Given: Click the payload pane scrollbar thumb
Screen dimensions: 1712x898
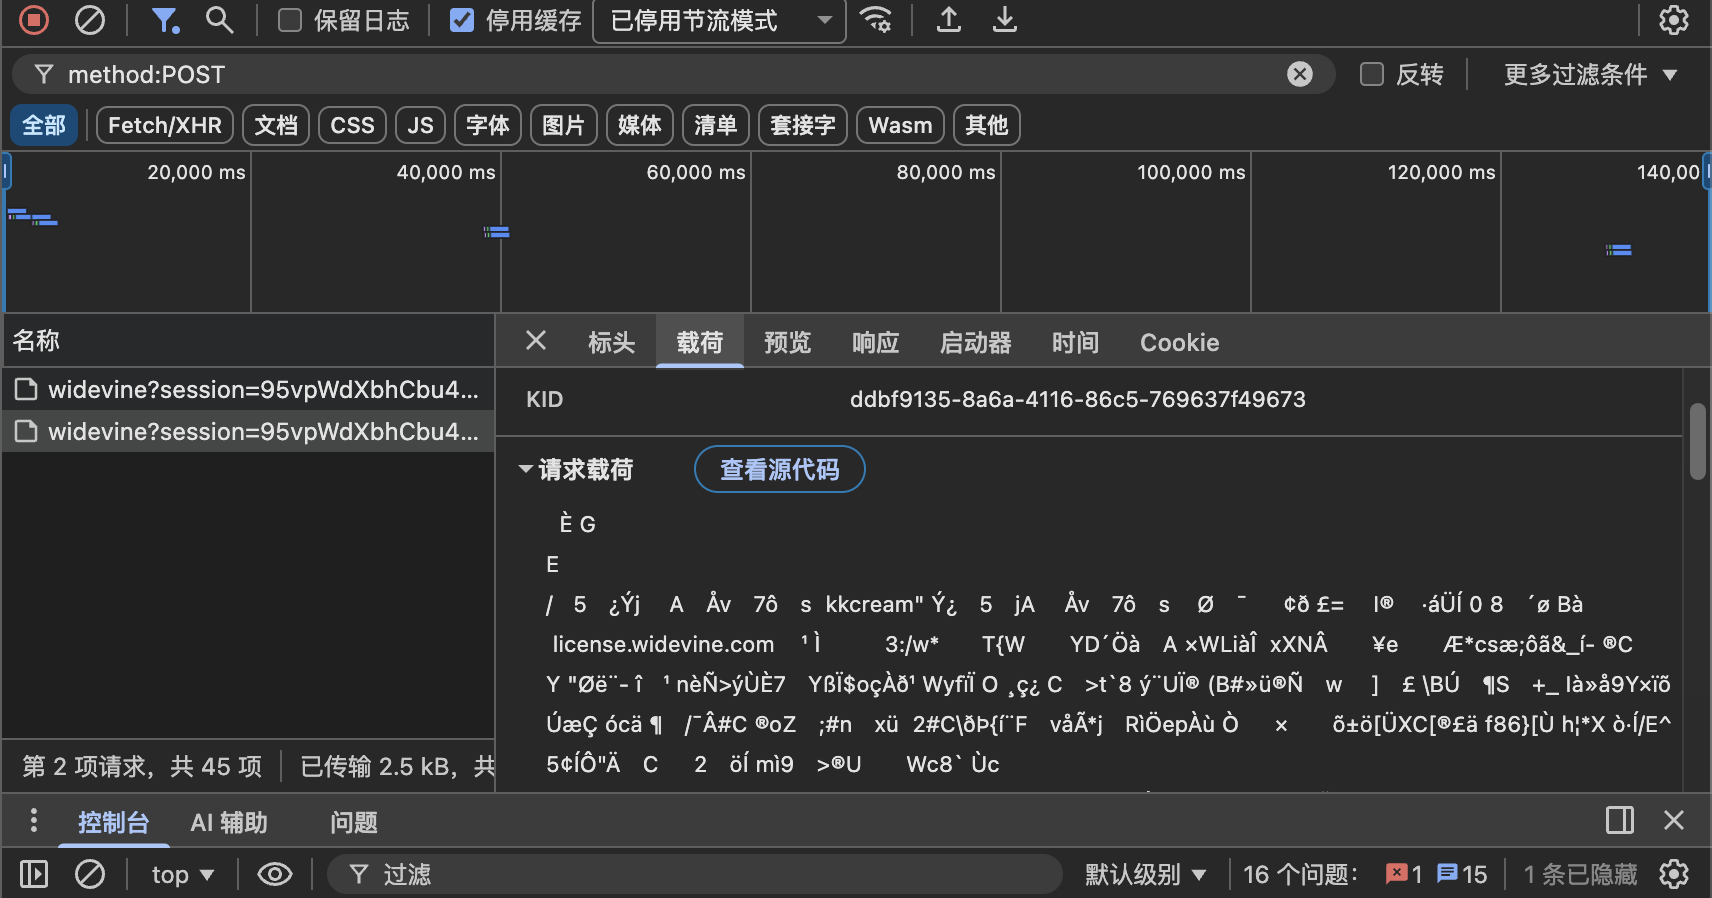Looking at the screenshot, I should [1698, 441].
